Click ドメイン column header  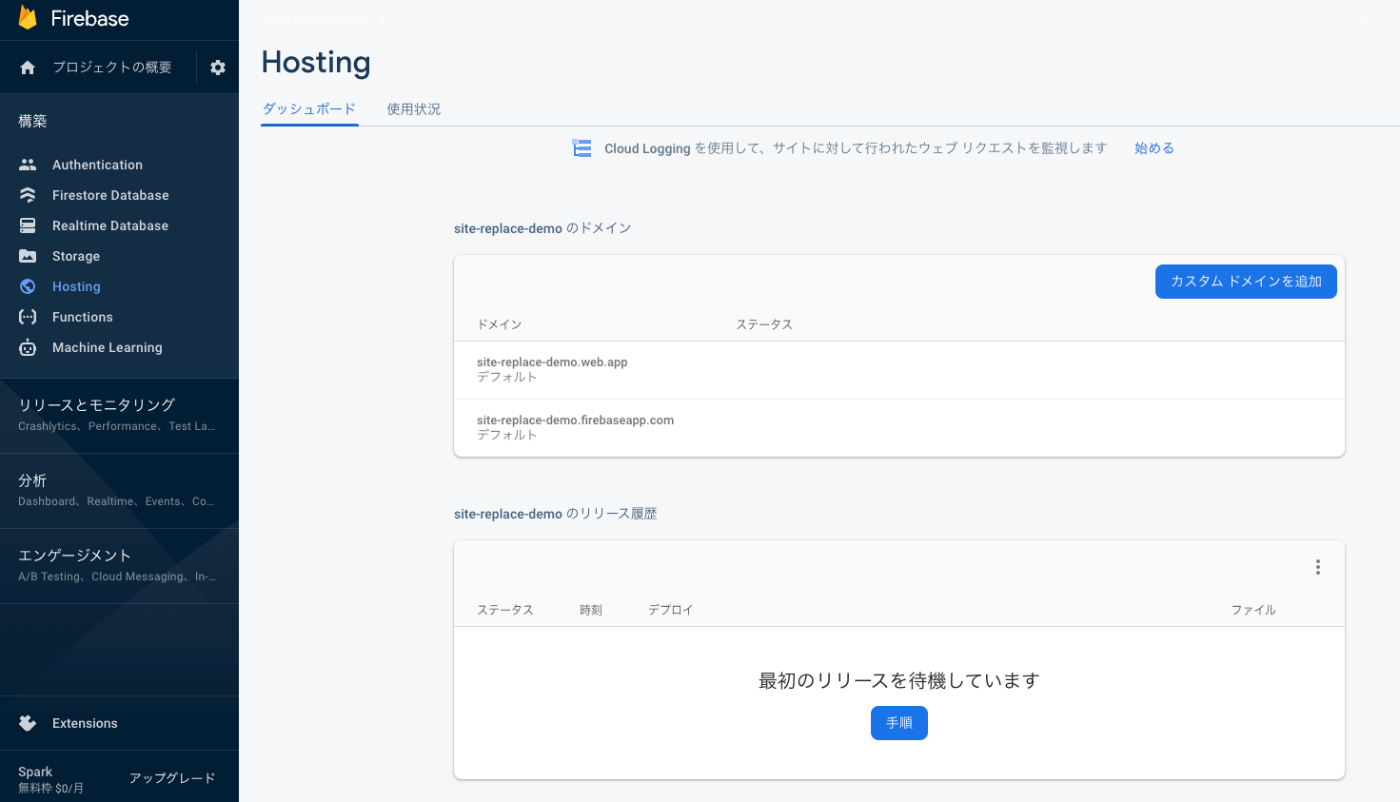[x=499, y=325]
